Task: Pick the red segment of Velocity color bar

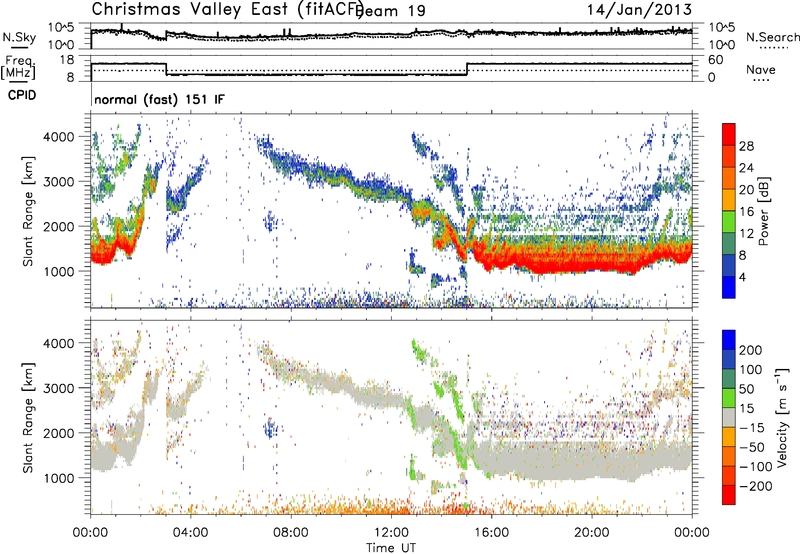Action: click(x=729, y=495)
